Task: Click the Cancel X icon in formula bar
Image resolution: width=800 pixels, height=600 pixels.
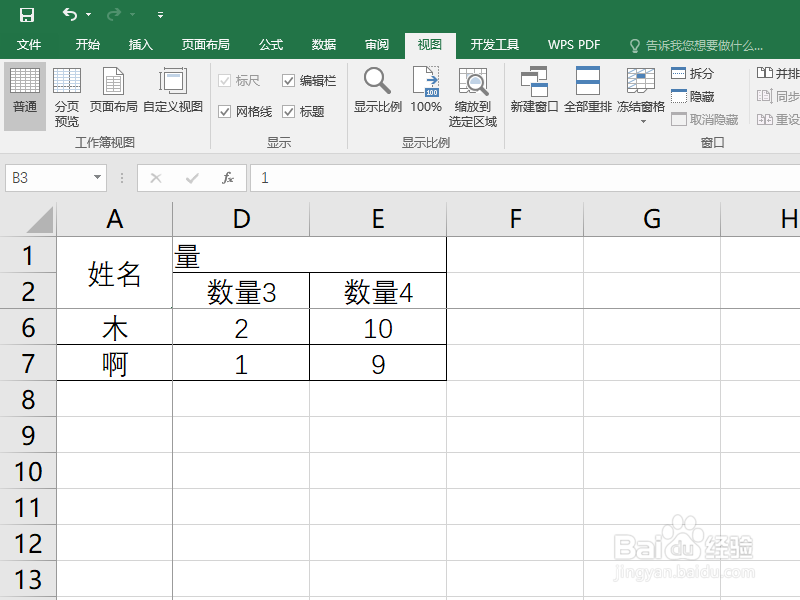Action: (156, 178)
